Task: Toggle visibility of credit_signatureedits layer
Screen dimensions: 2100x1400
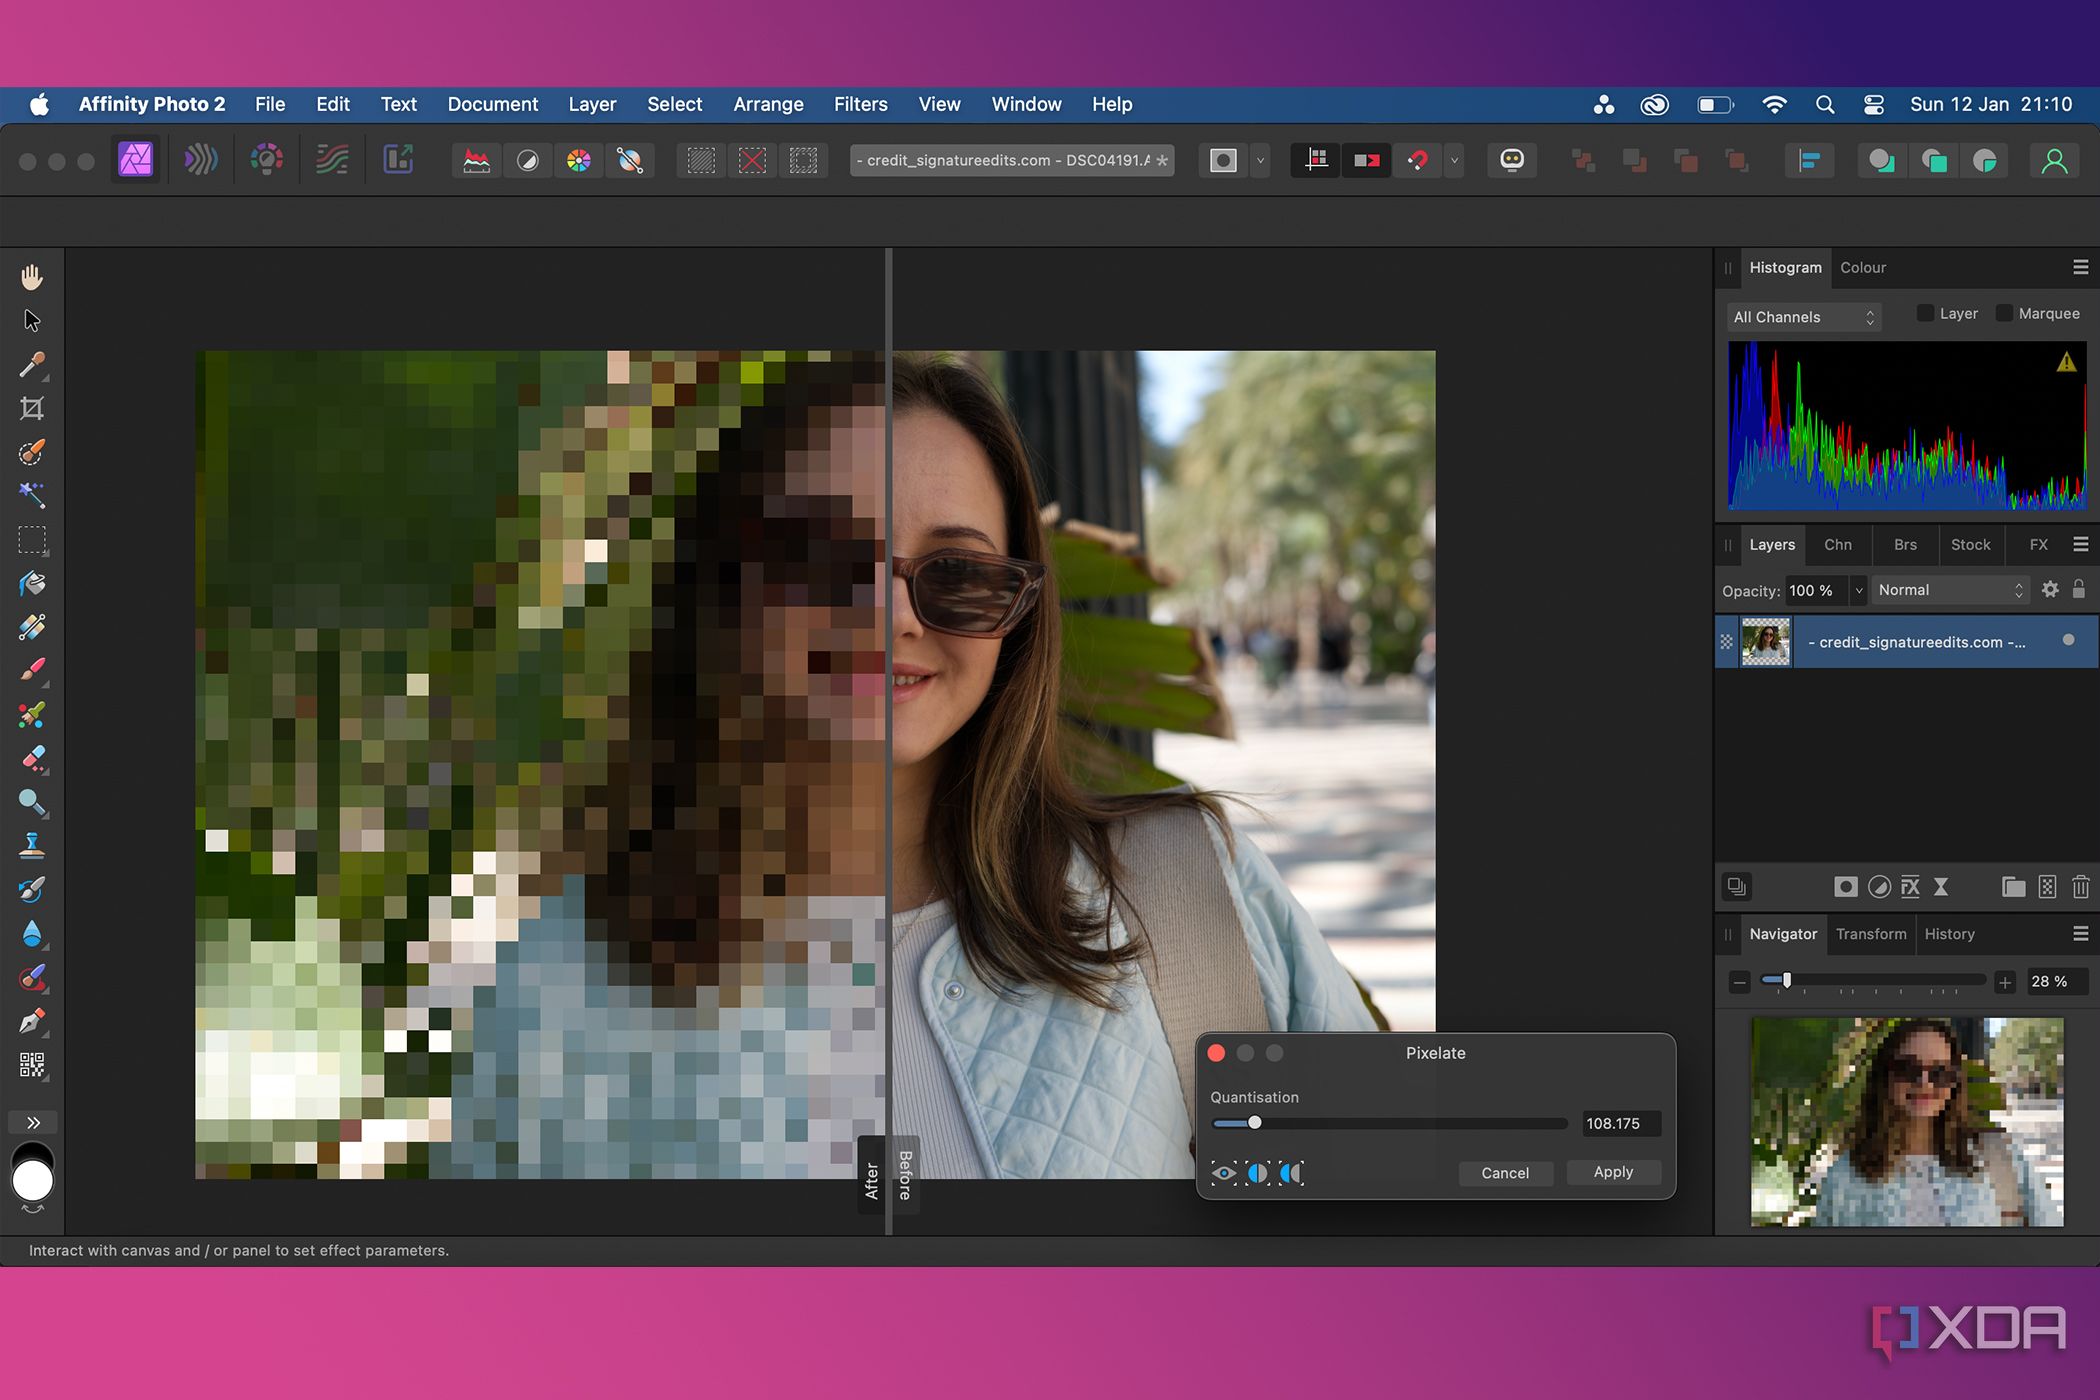Action: 2068,640
